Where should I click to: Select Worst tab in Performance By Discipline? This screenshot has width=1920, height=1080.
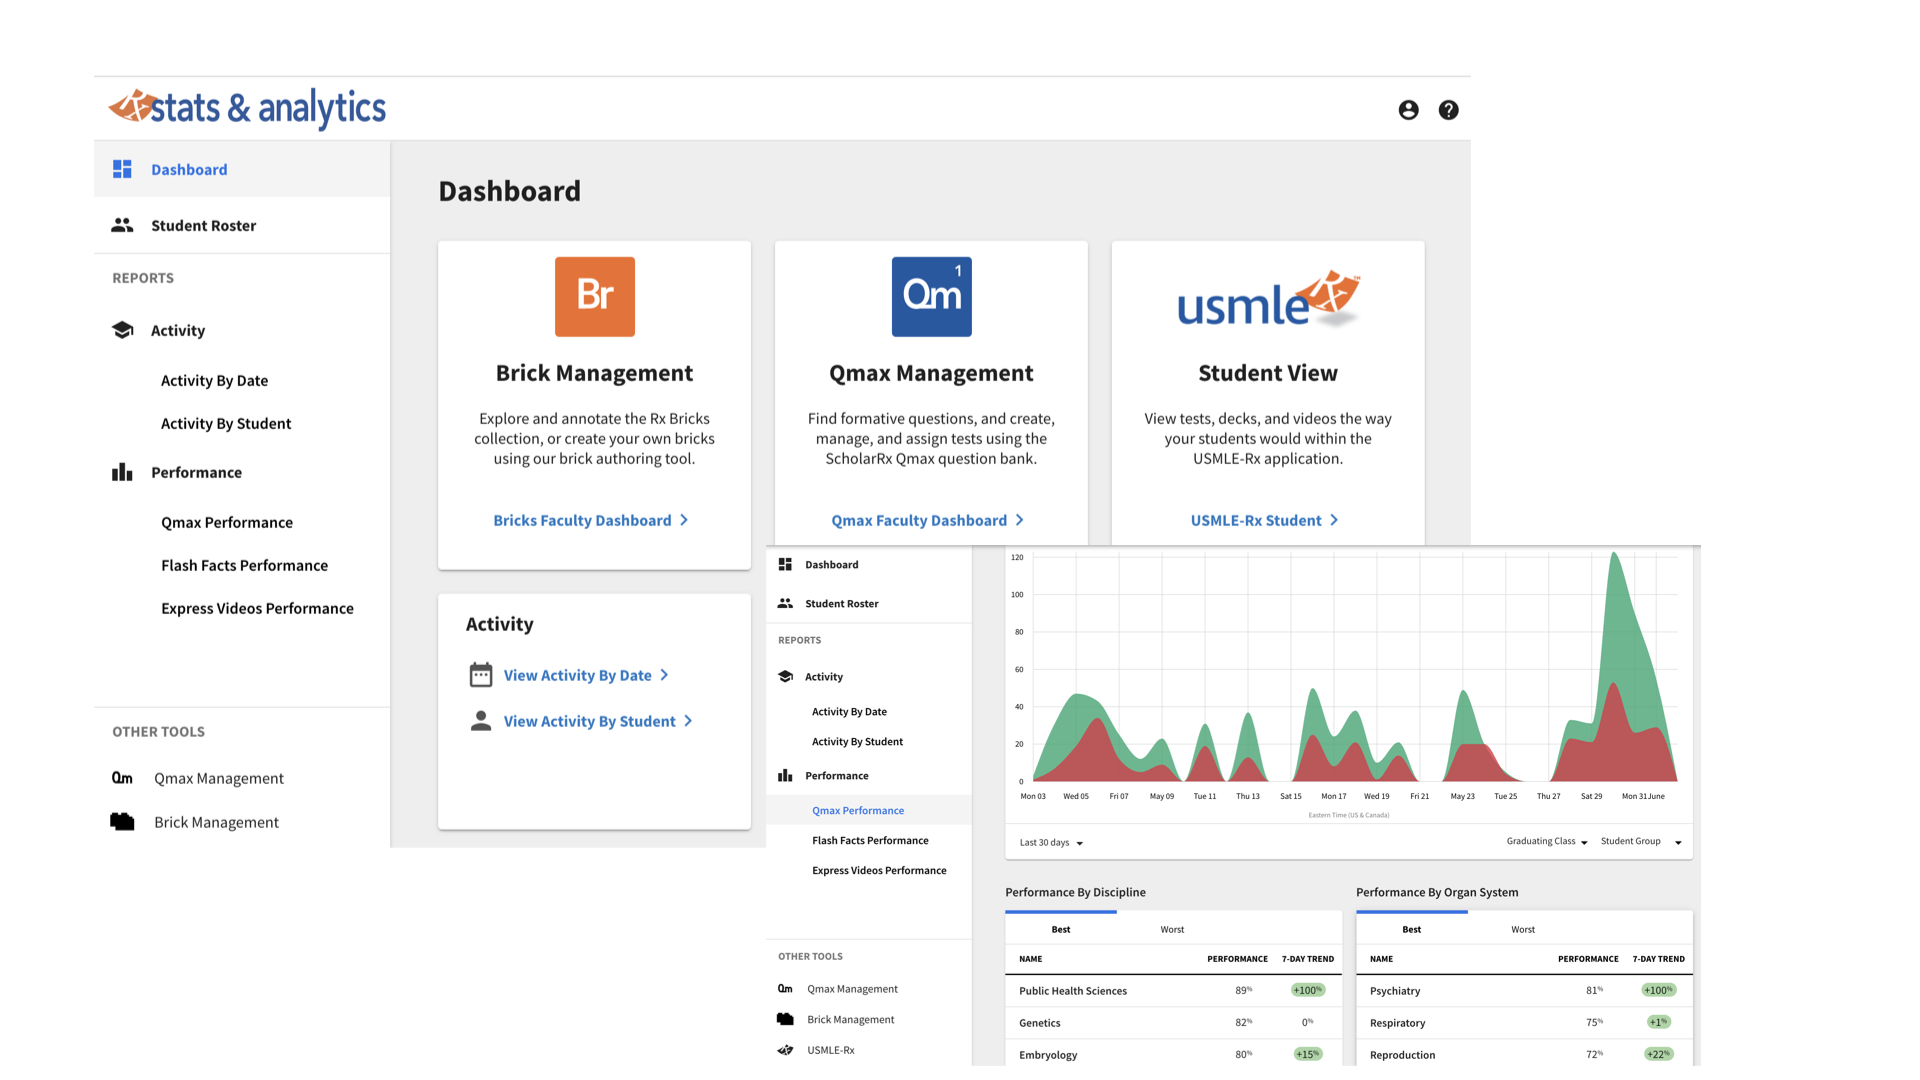tap(1172, 929)
